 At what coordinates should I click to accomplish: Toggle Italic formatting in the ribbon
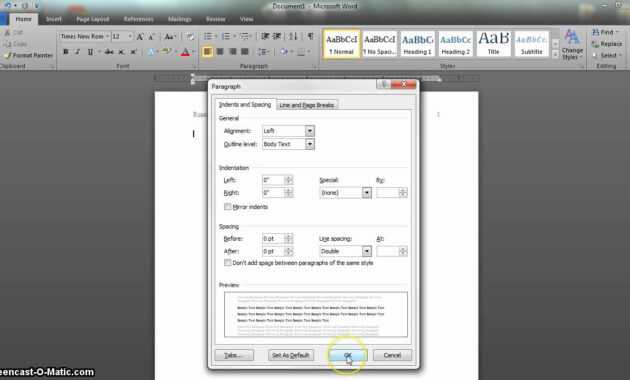coord(78,52)
